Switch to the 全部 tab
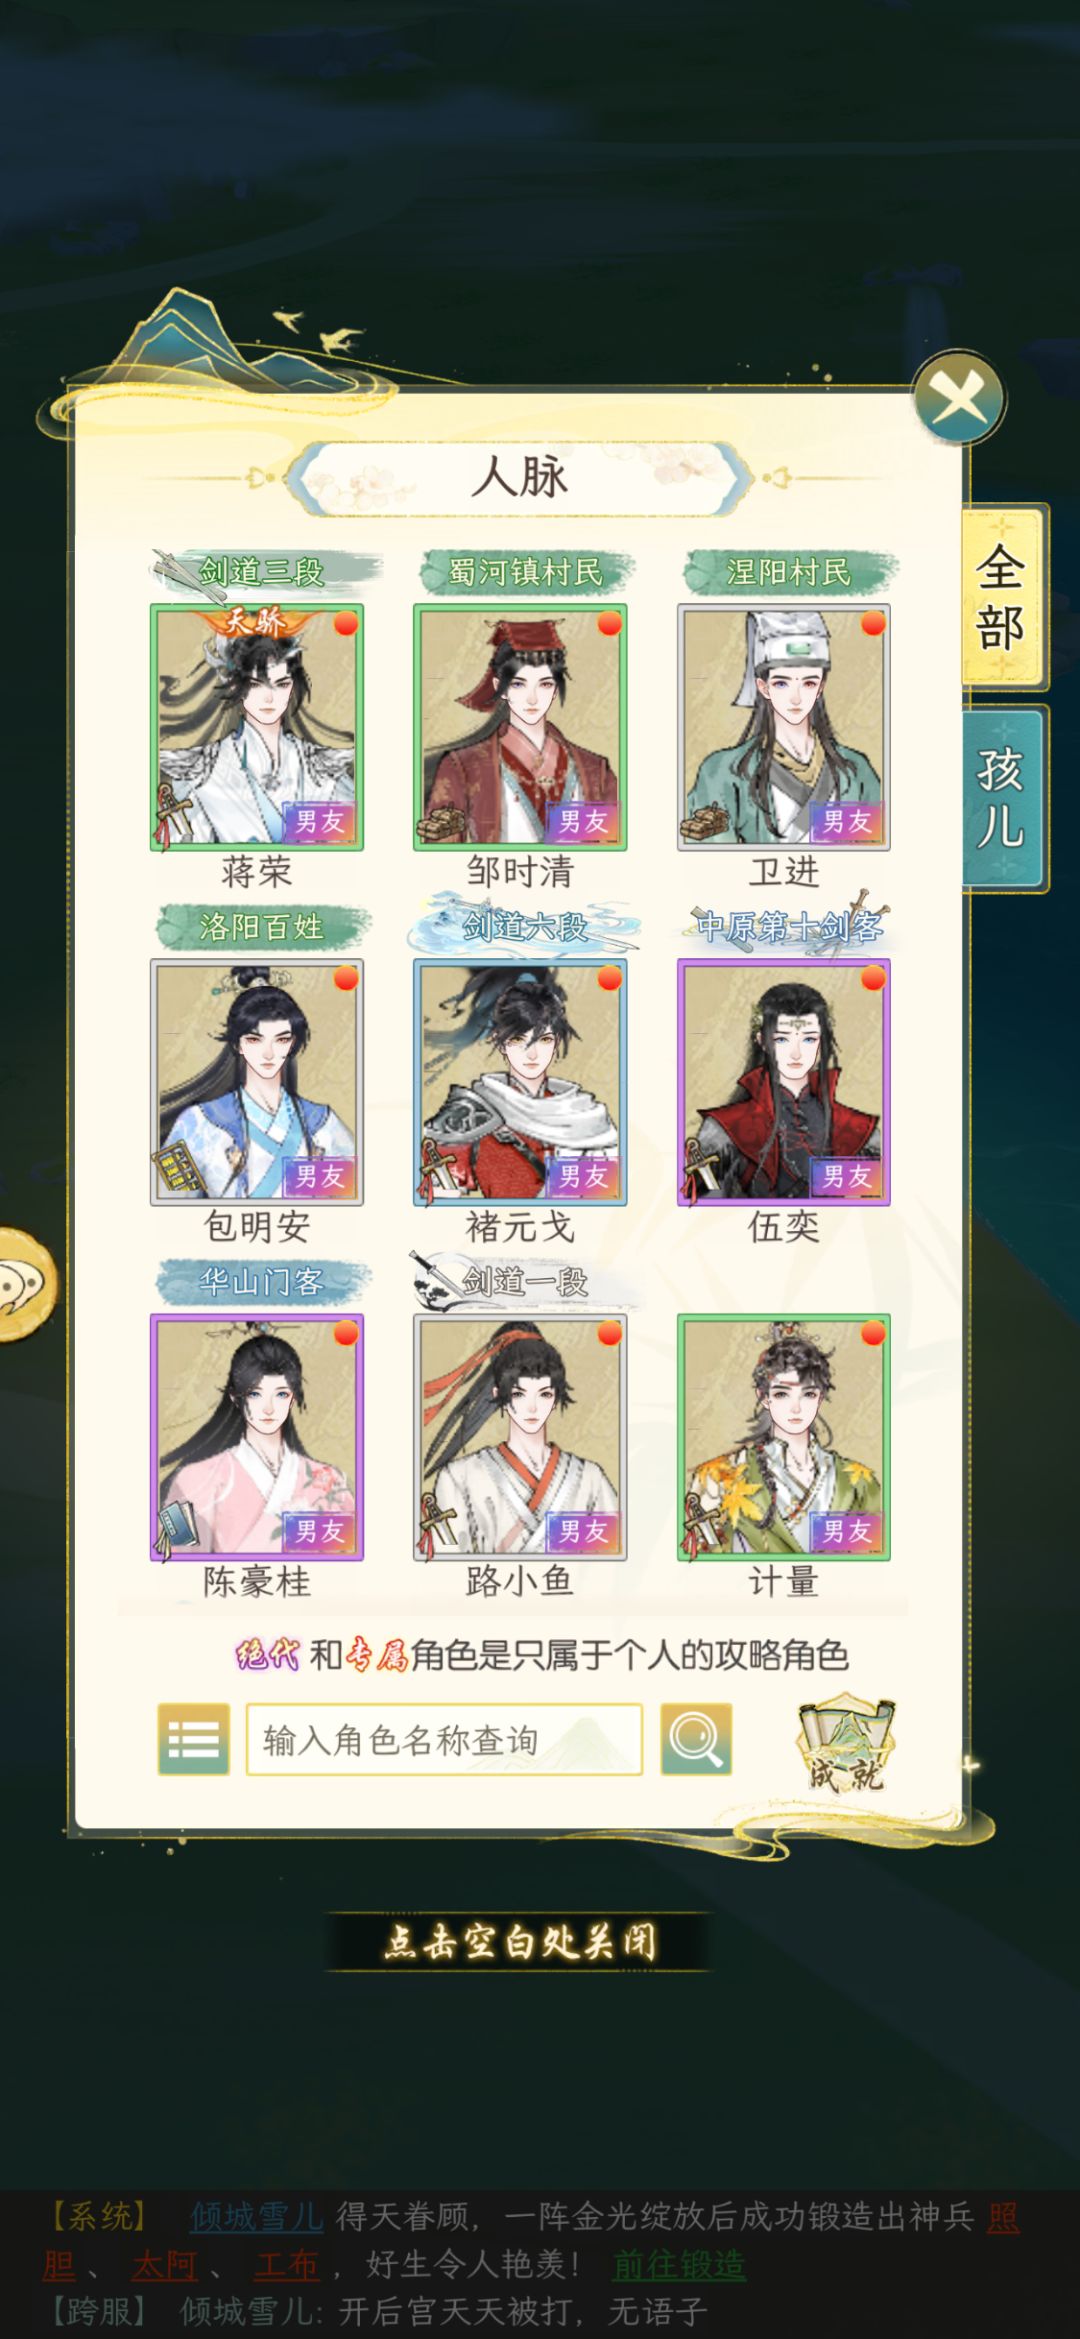This screenshot has width=1080, height=2339. (1003, 597)
